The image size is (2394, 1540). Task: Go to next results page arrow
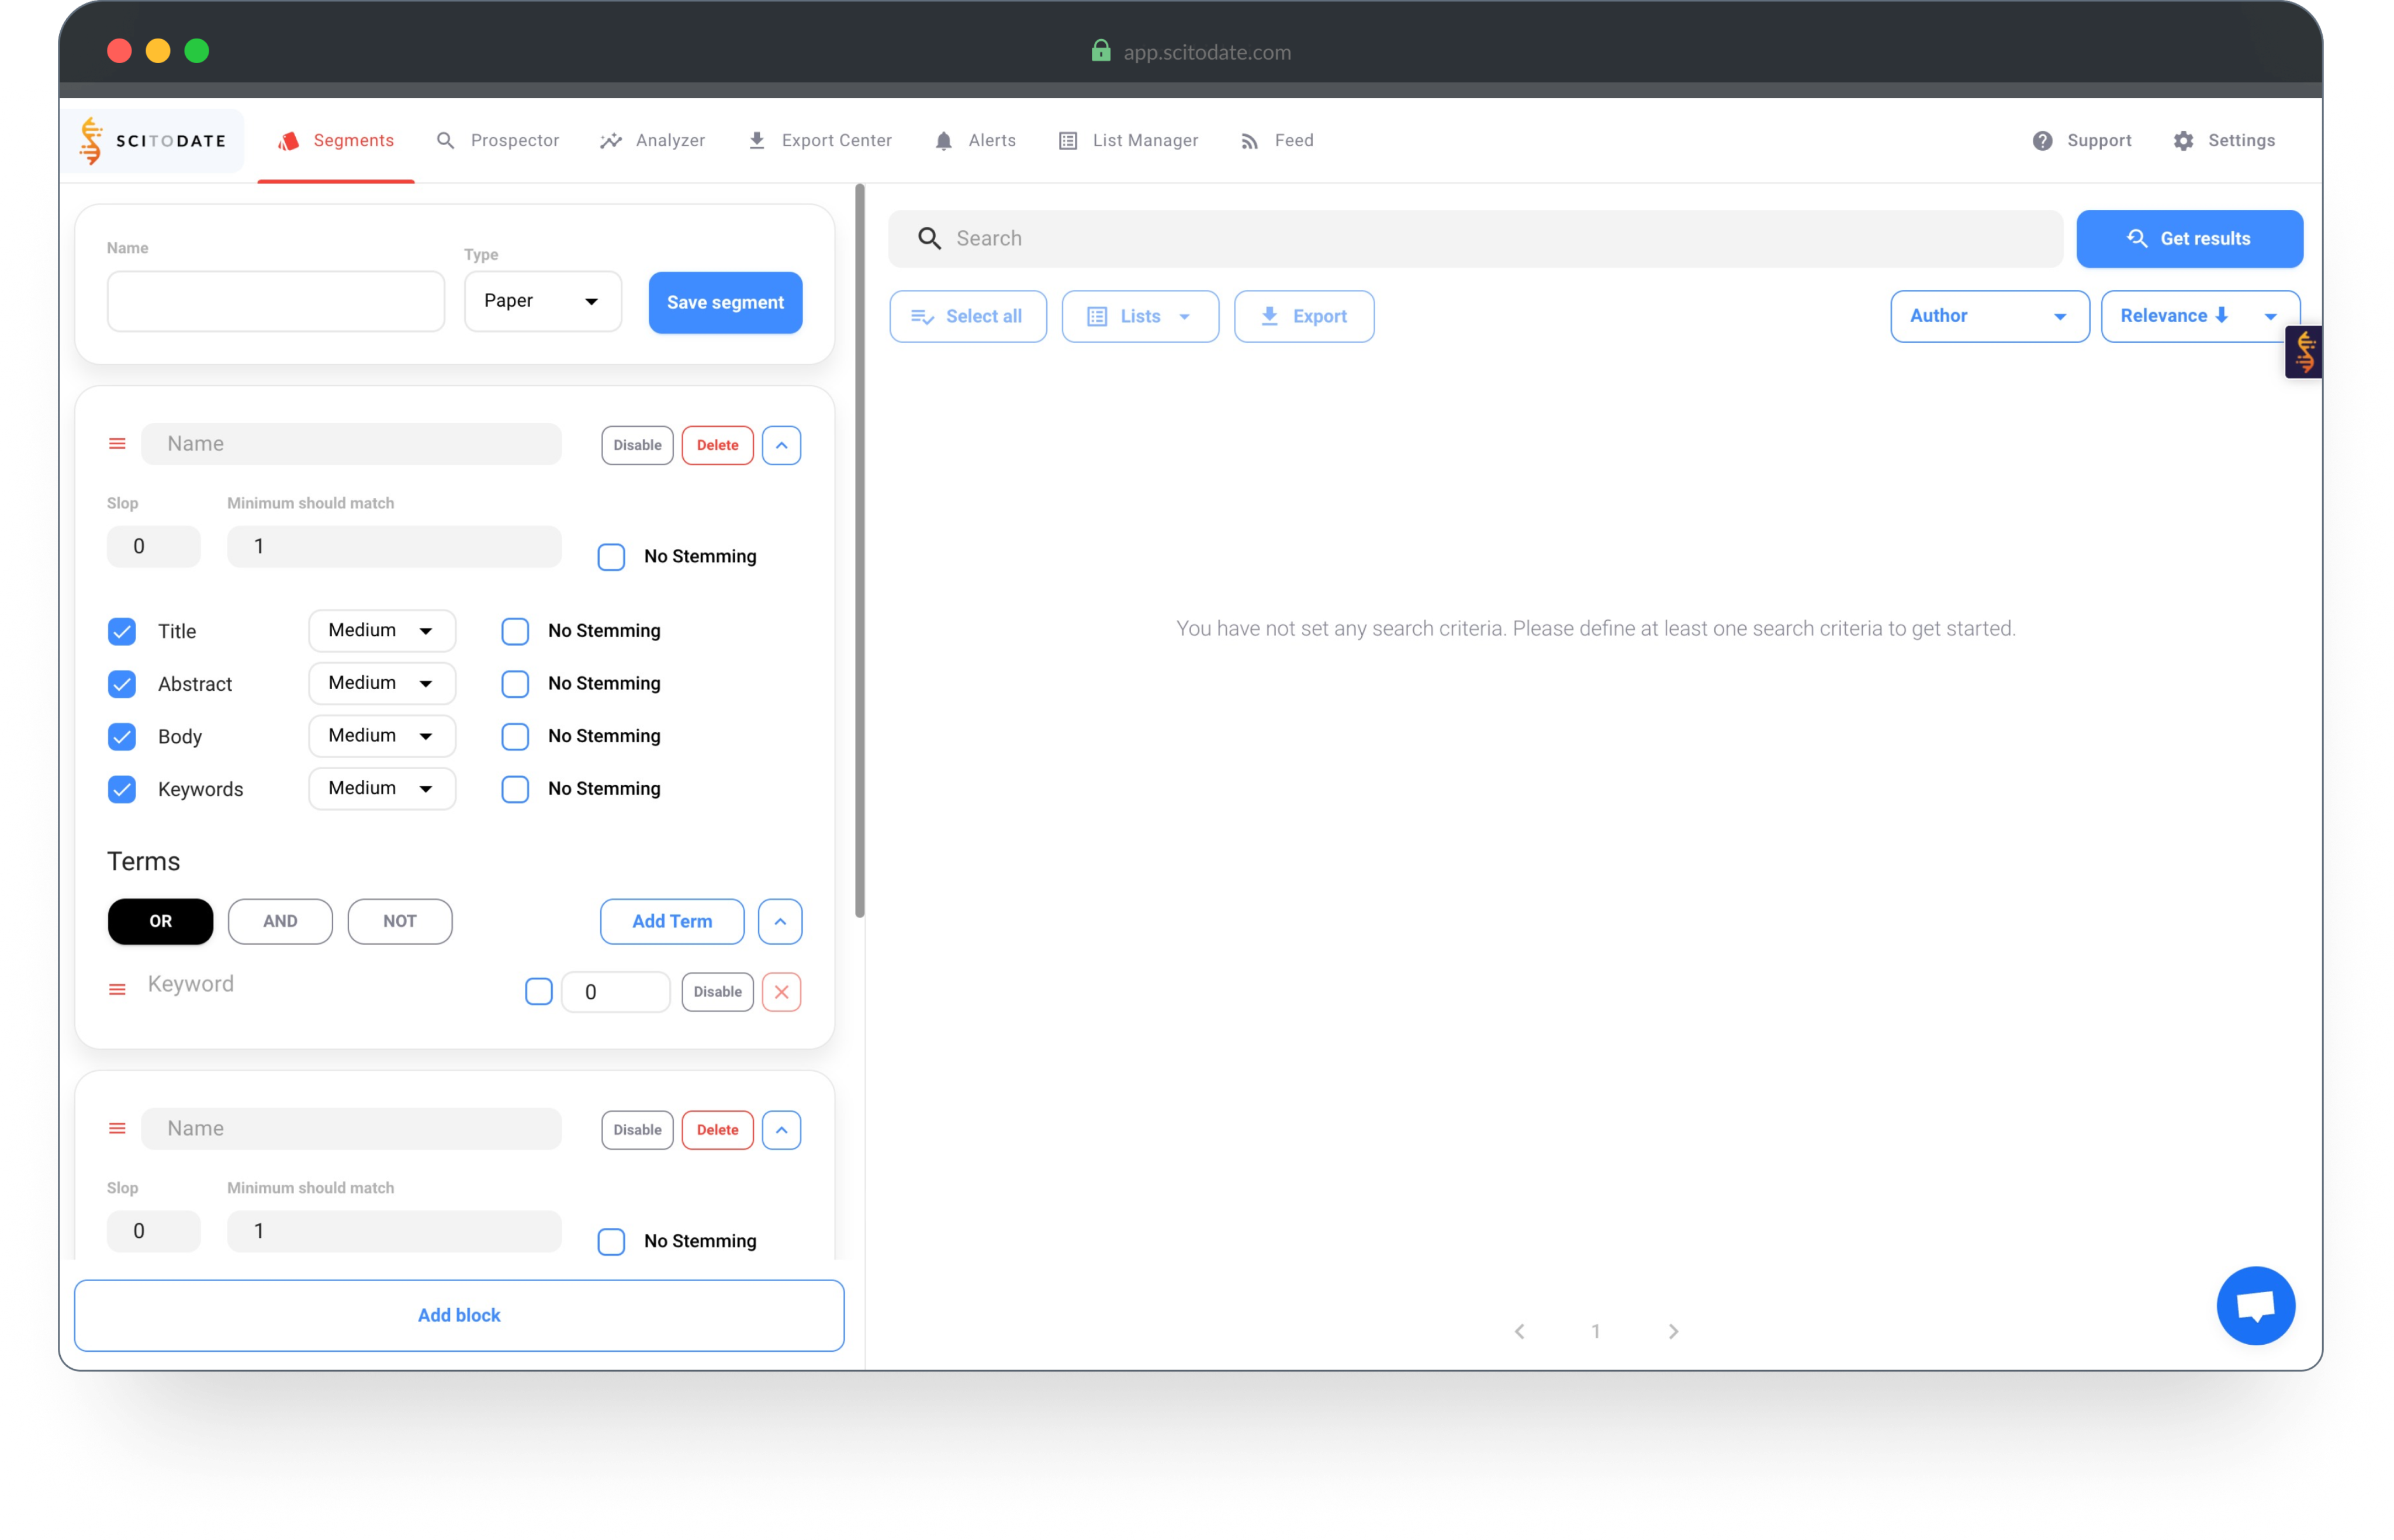[x=1673, y=1331]
